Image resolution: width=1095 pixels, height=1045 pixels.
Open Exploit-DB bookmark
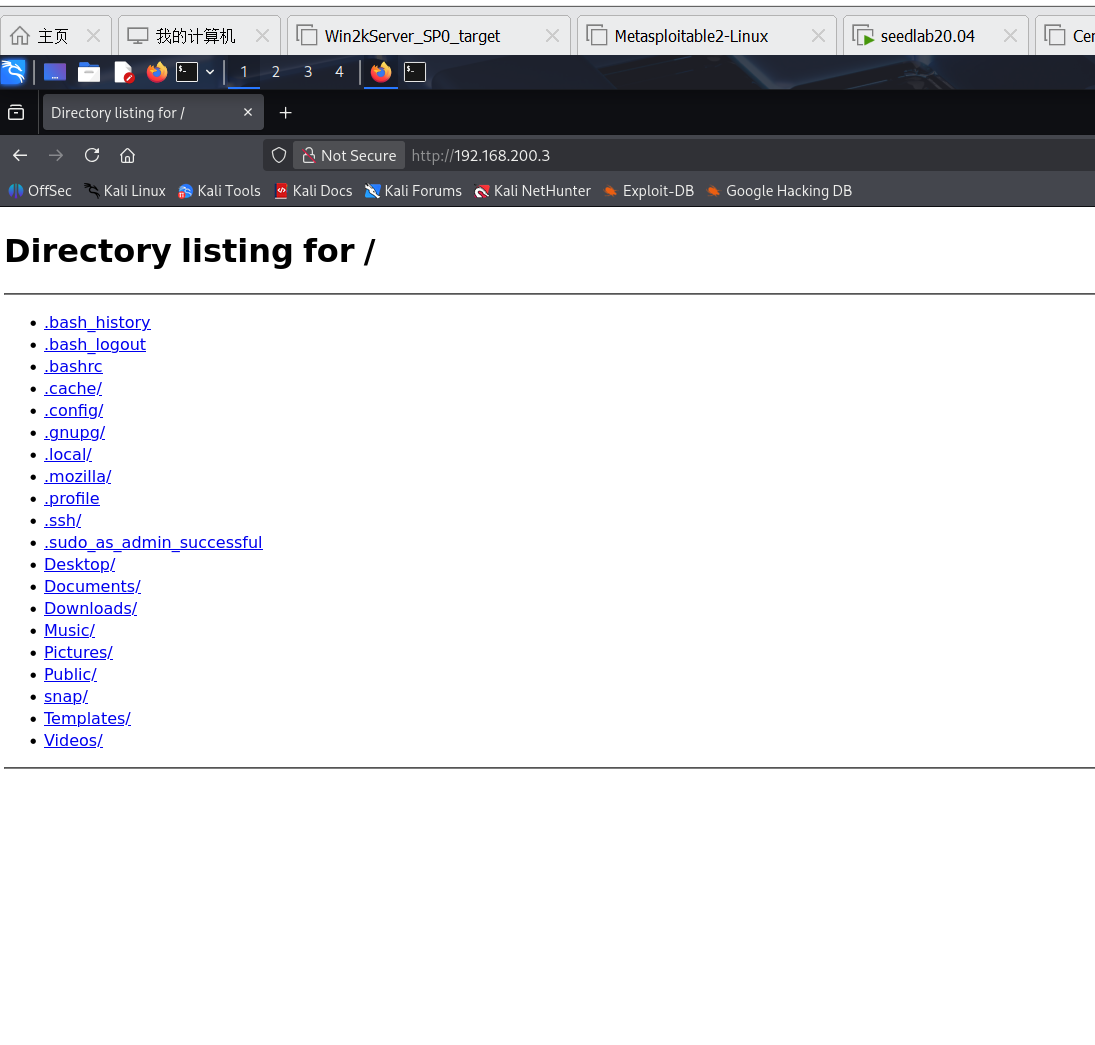pos(649,191)
